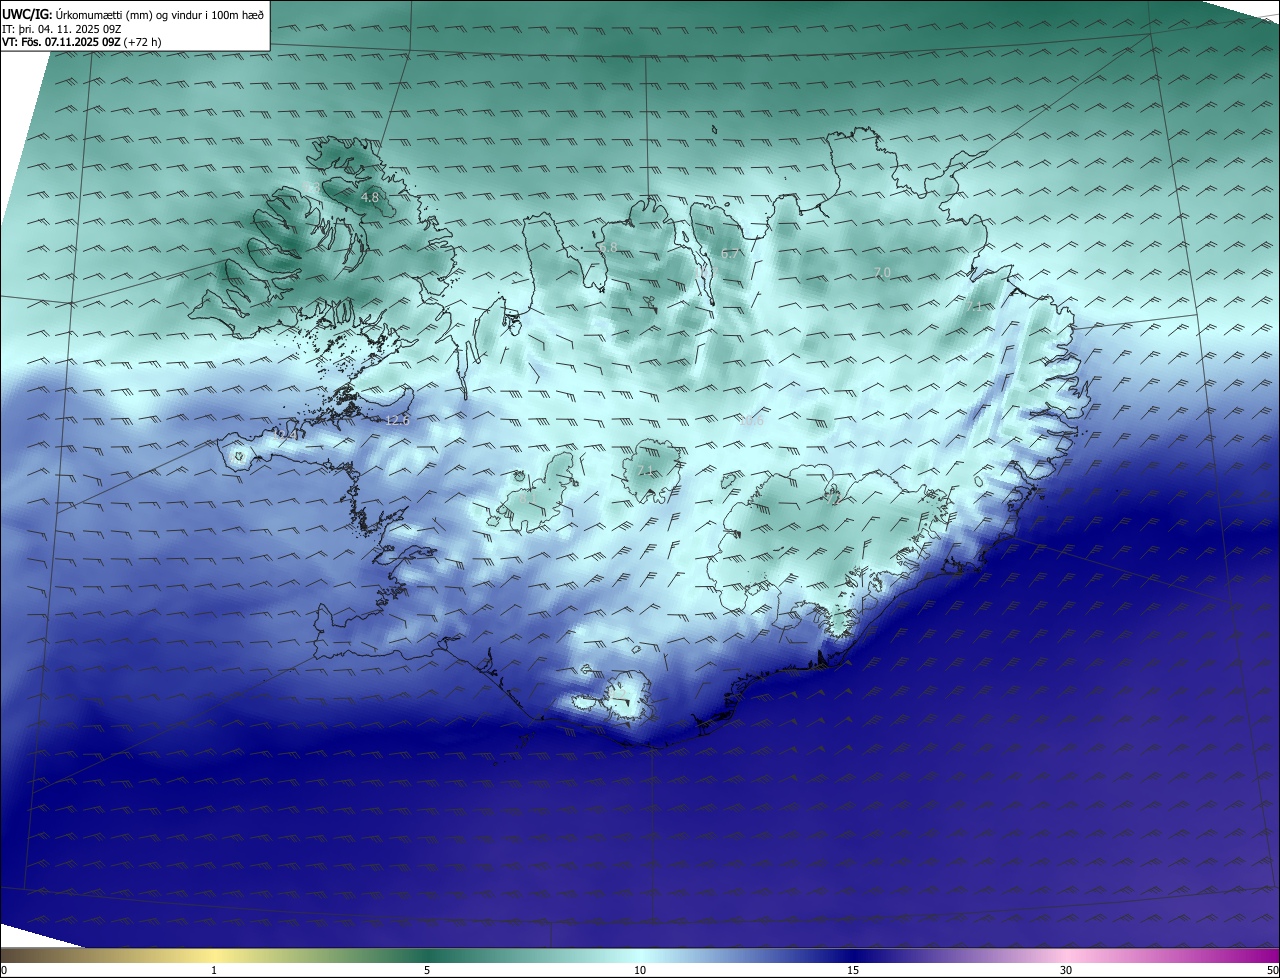Click the 5 tick label on the color scale

click(x=427, y=970)
